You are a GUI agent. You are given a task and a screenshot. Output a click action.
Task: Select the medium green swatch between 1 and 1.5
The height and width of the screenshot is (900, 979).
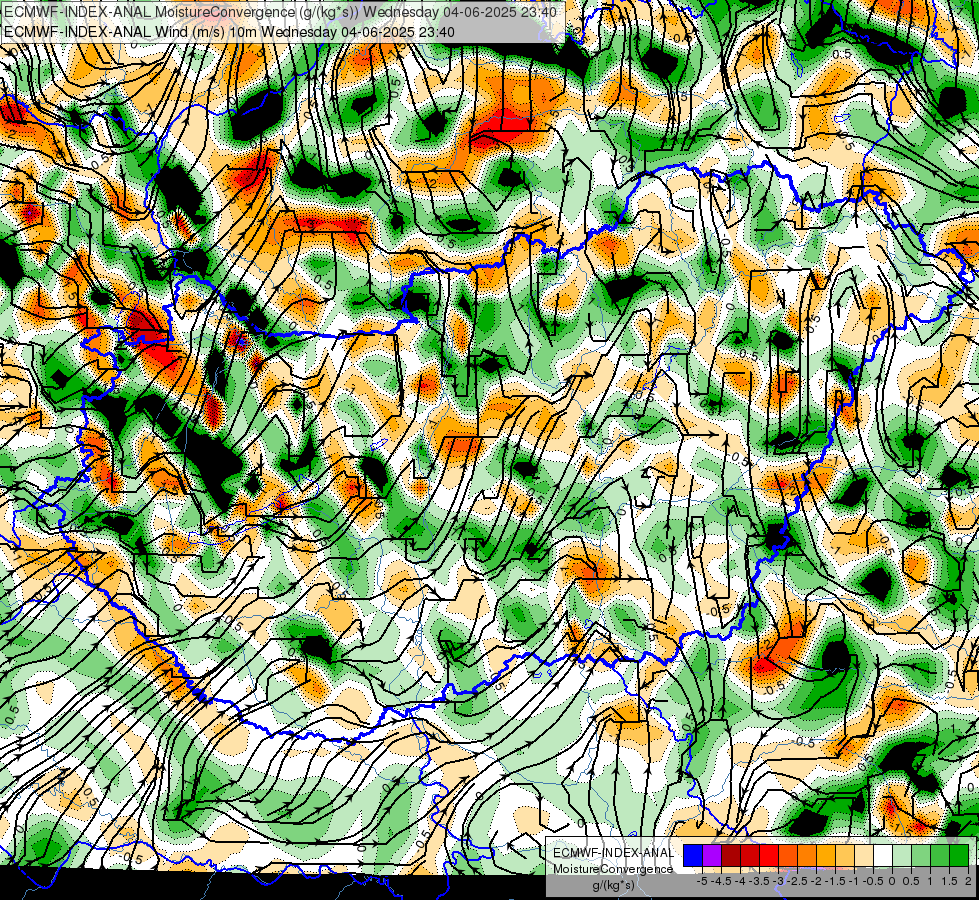(x=940, y=856)
